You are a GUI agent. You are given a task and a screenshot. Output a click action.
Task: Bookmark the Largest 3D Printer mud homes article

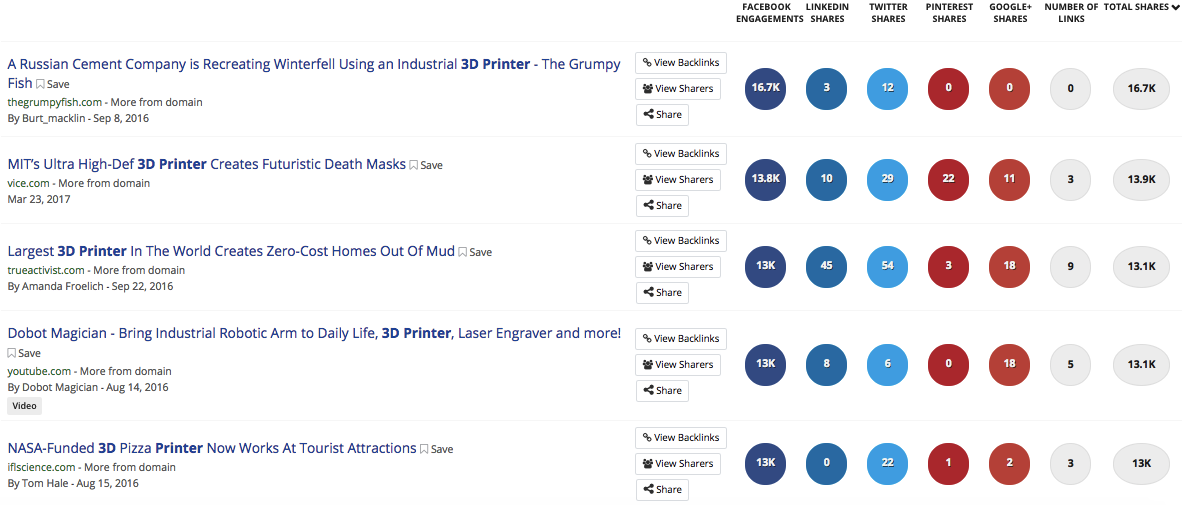(x=475, y=252)
